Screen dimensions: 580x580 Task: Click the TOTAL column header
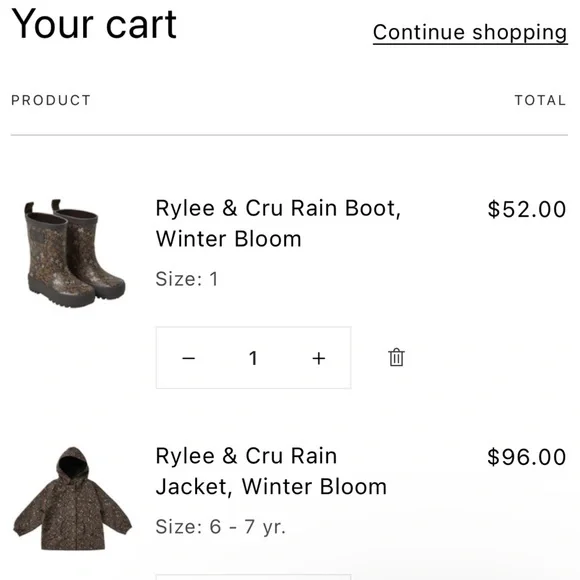click(540, 100)
